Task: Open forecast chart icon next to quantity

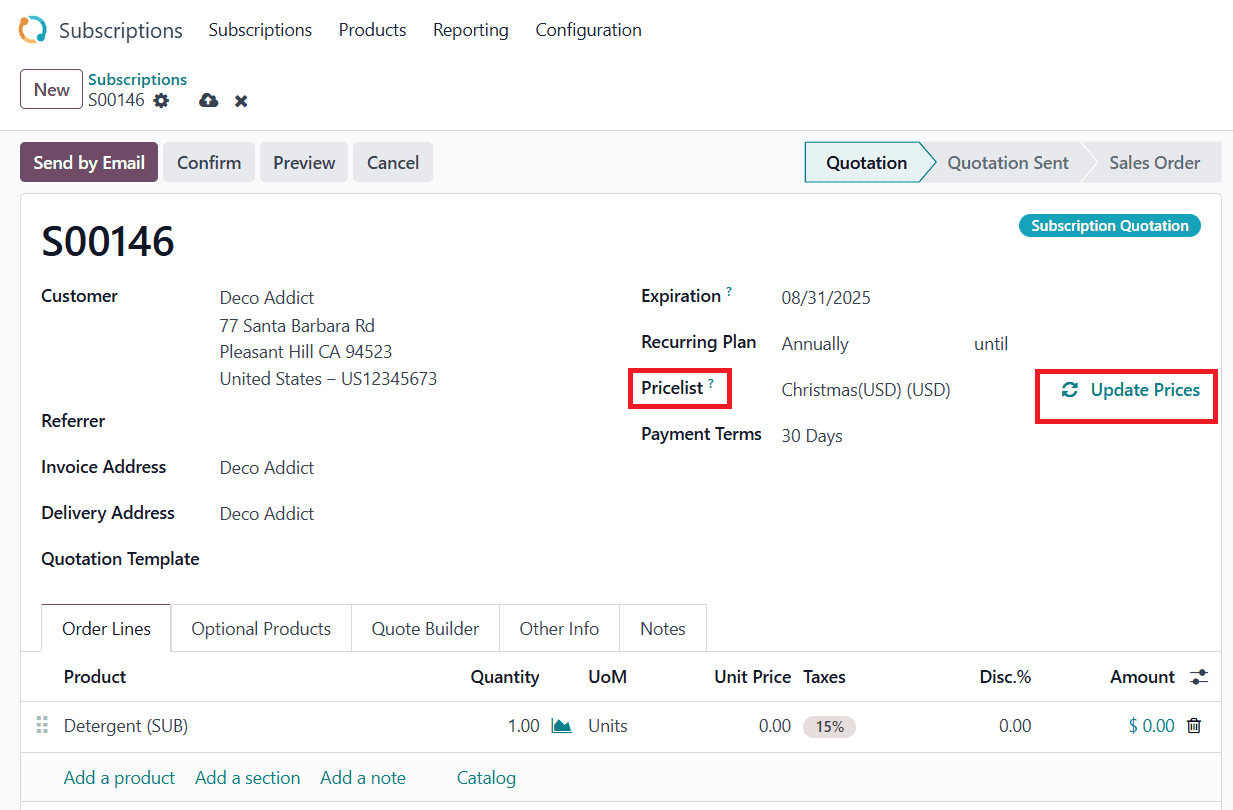Action: coord(562,726)
